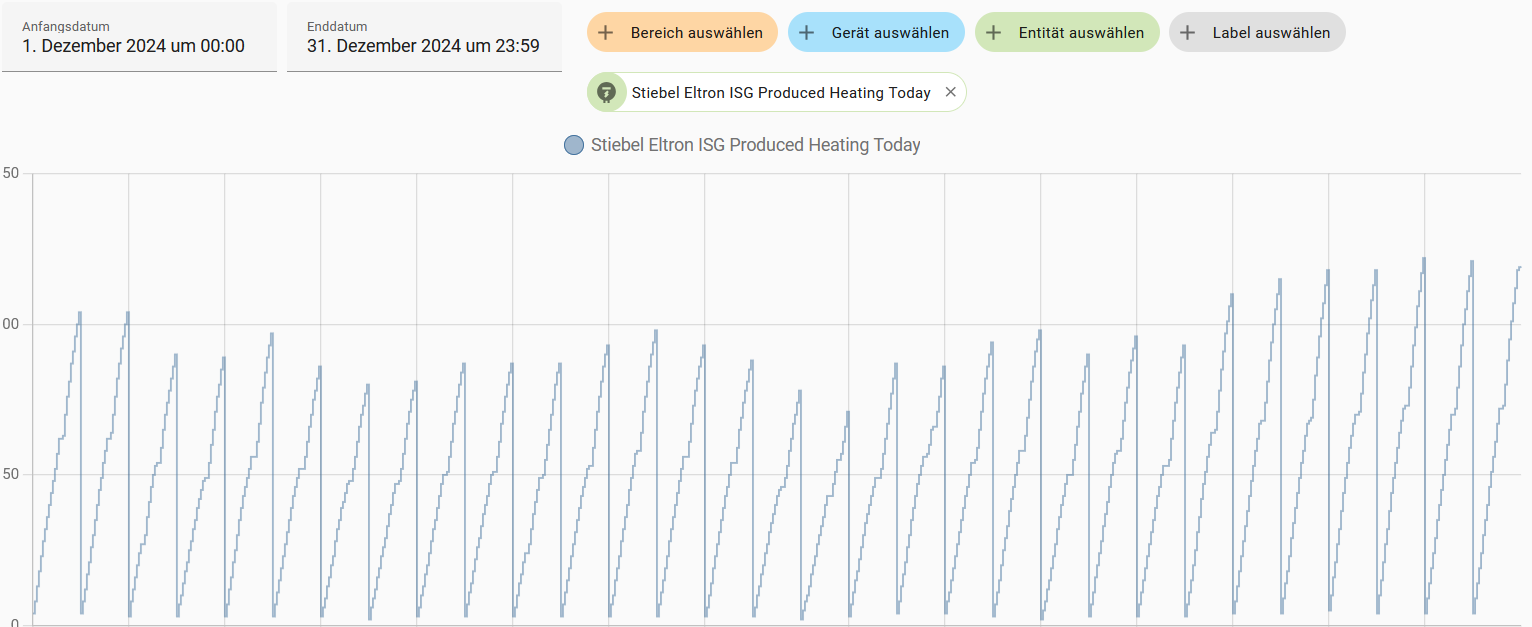Open the Enddatum date picker
The width and height of the screenshot is (1532, 627).
click(424, 37)
